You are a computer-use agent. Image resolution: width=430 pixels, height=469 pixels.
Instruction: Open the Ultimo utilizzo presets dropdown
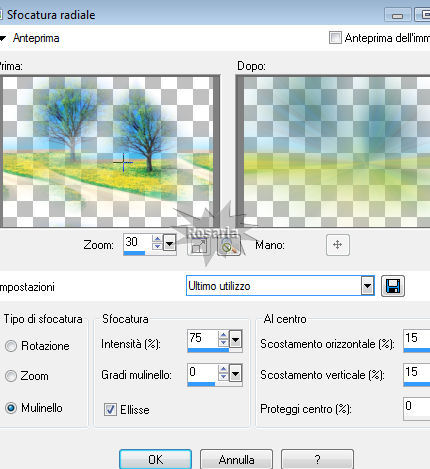point(367,286)
